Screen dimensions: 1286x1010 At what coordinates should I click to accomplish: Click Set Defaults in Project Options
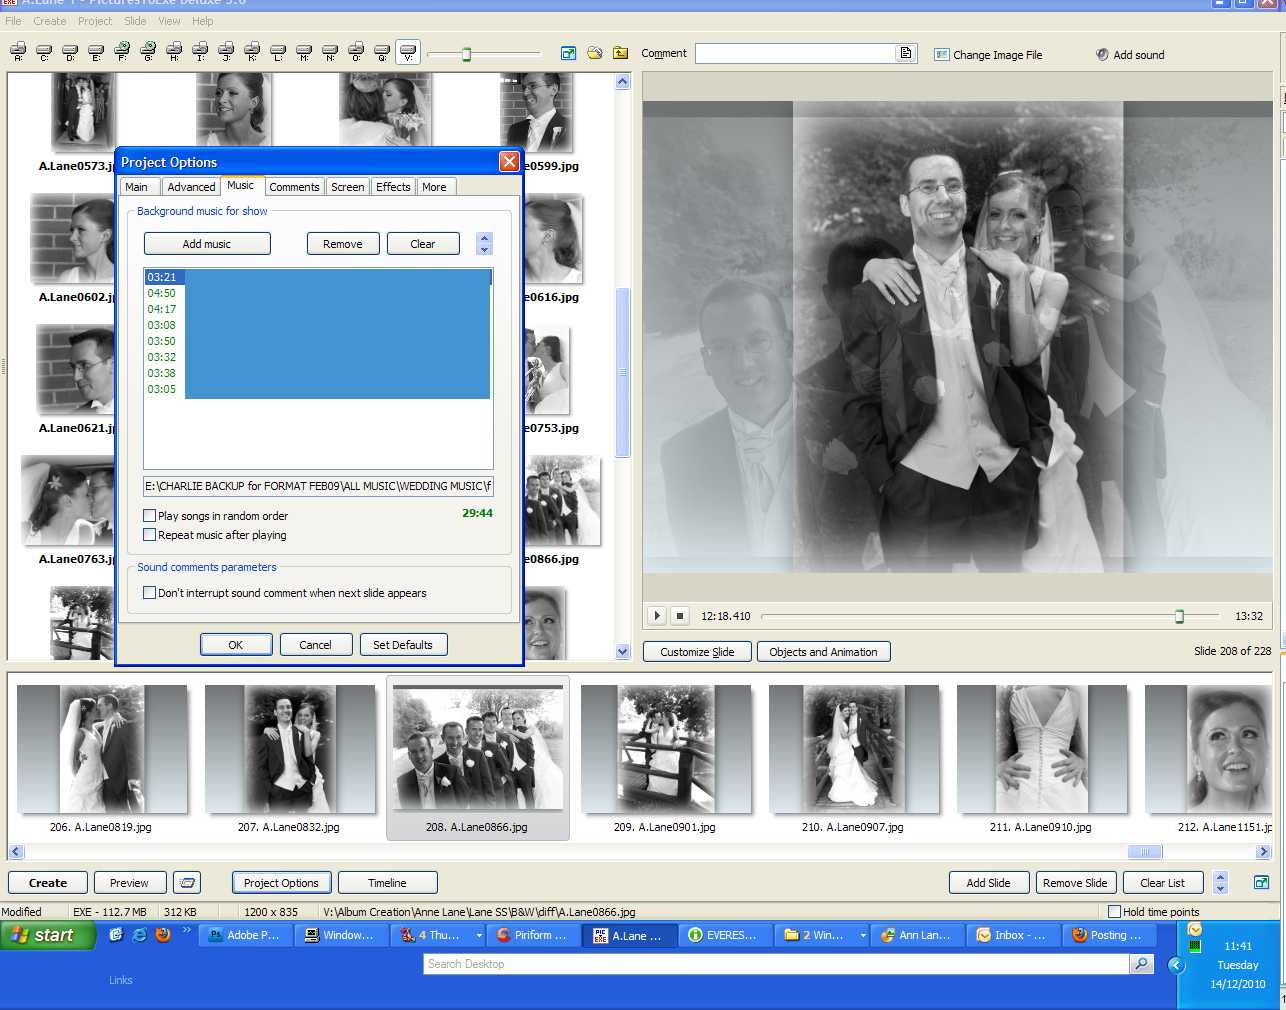coord(403,645)
